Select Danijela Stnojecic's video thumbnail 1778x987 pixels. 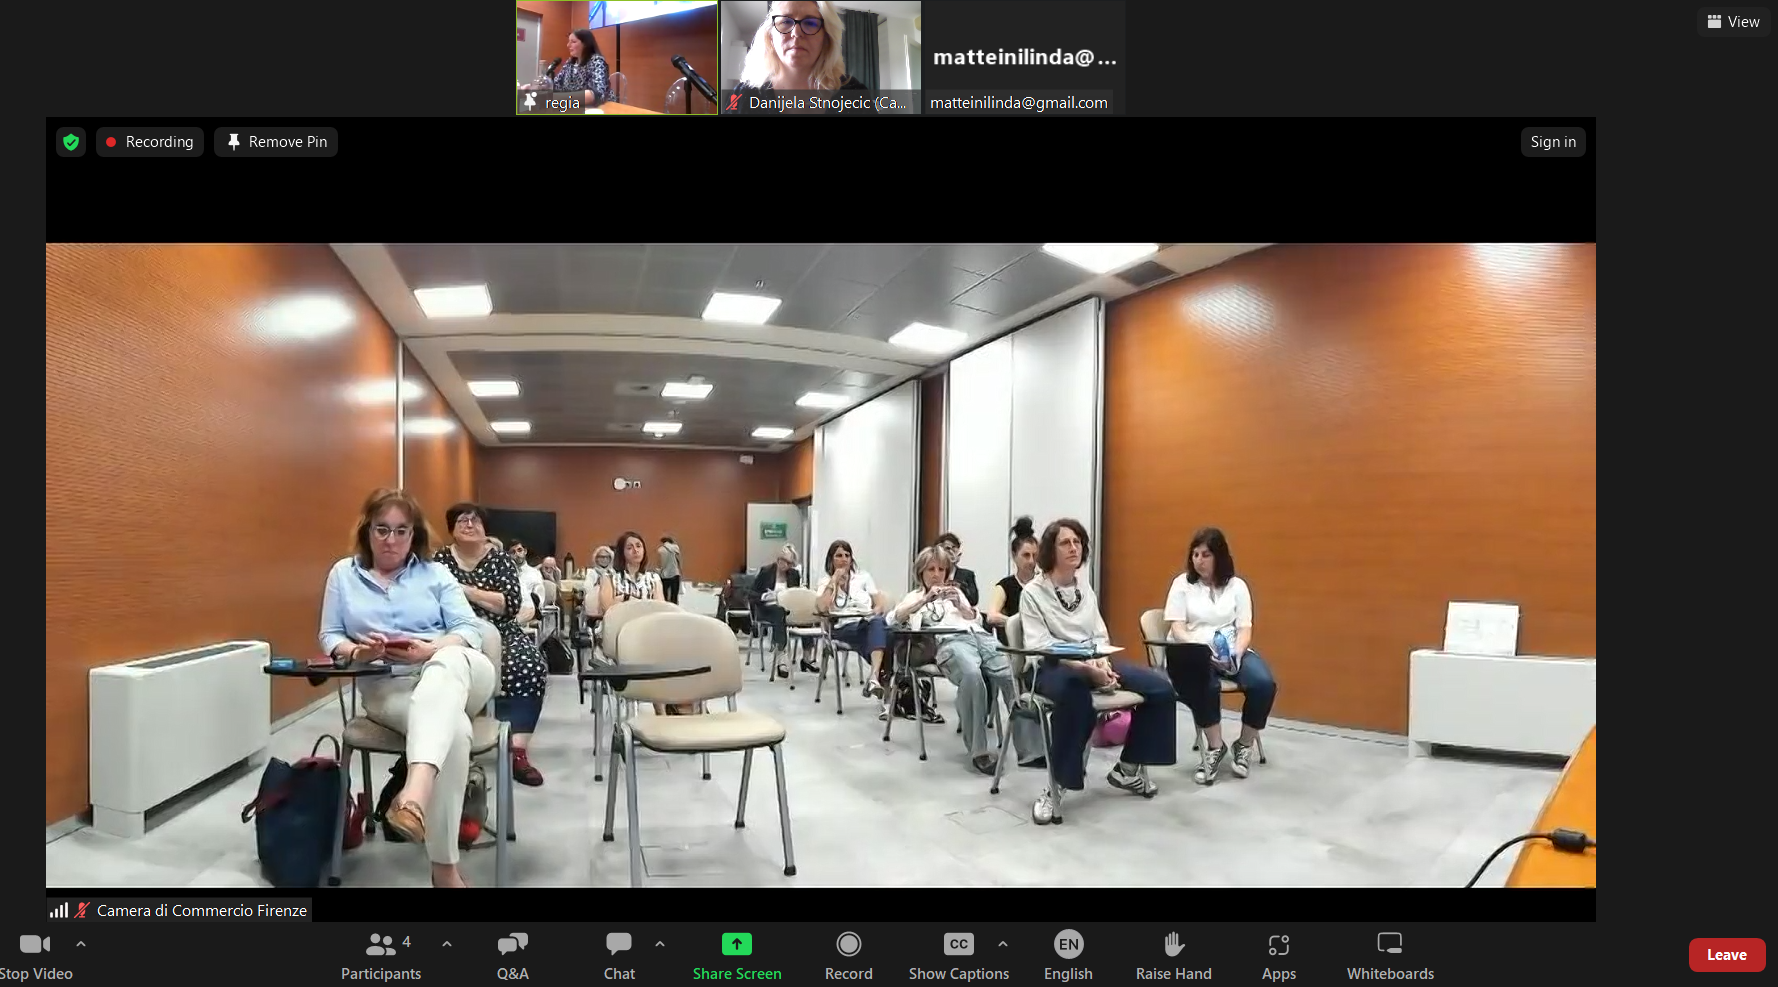pos(821,57)
